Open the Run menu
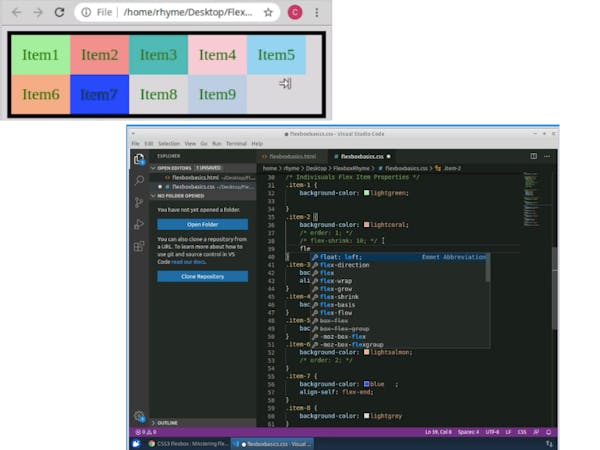This screenshot has width=600, height=450. [217, 143]
